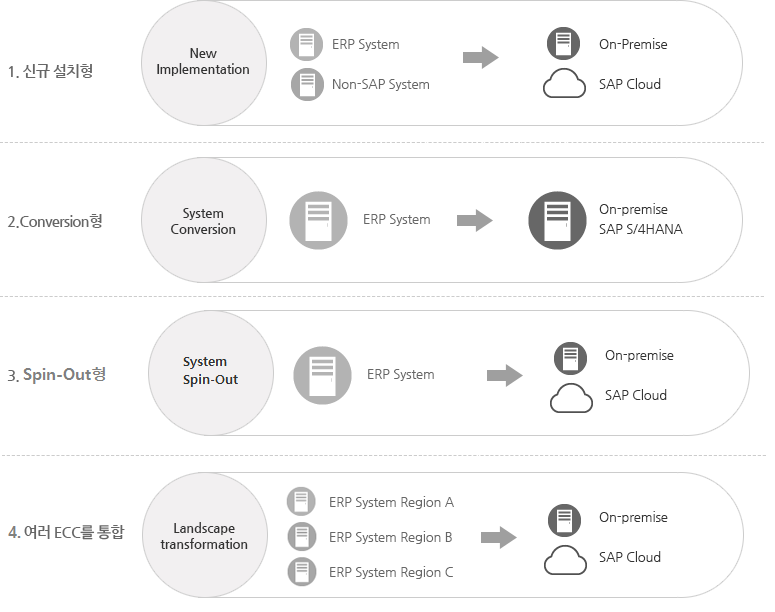Click the "4. 여러 ECC를 통합" heading
This screenshot has width=775, height=612.
[x=66, y=533]
